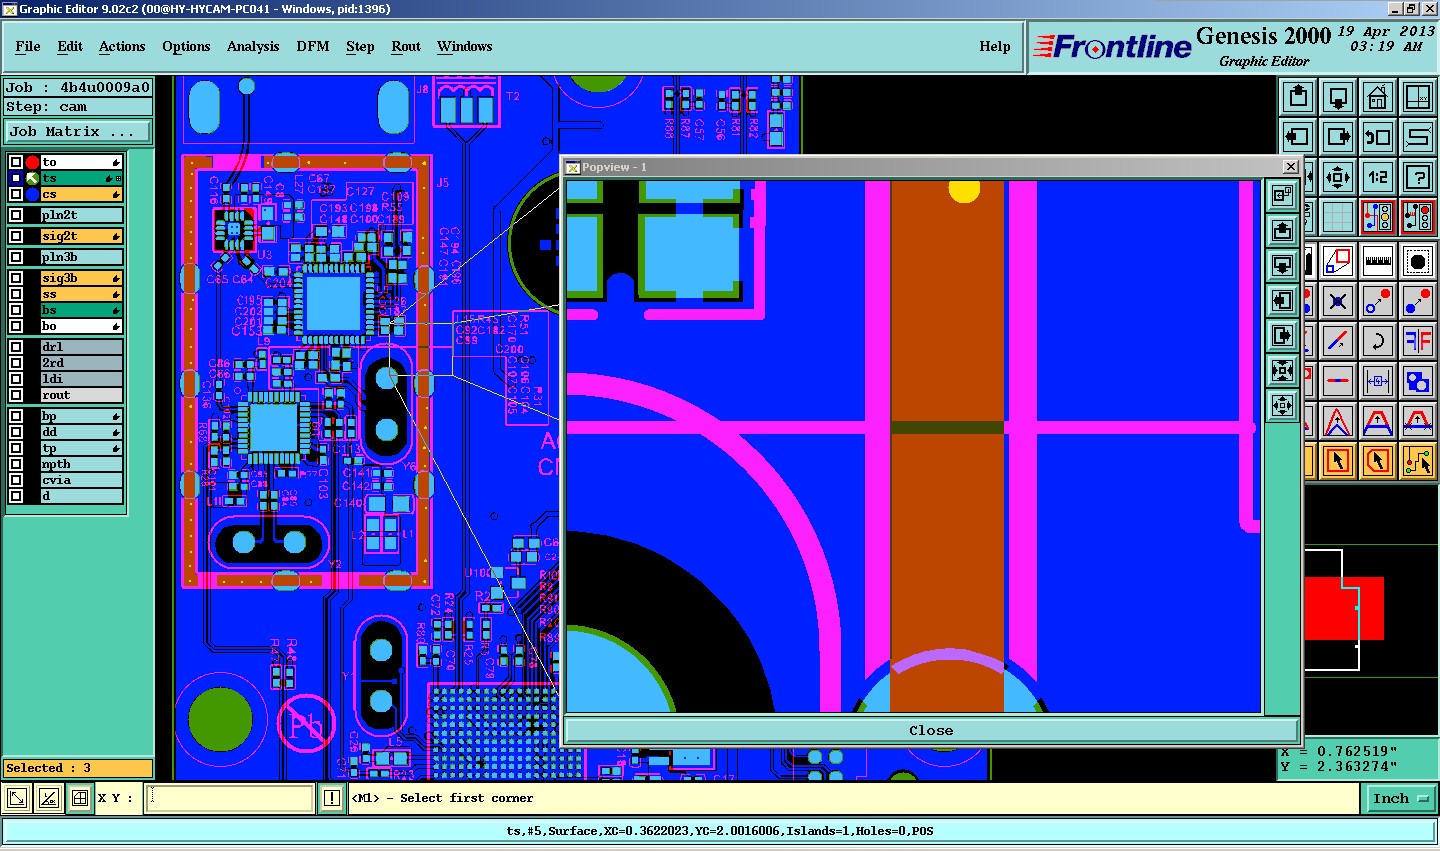Screen dimensions: 1440x851
Task: Click zoom out arrows icon in Popview
Action: (1283, 406)
